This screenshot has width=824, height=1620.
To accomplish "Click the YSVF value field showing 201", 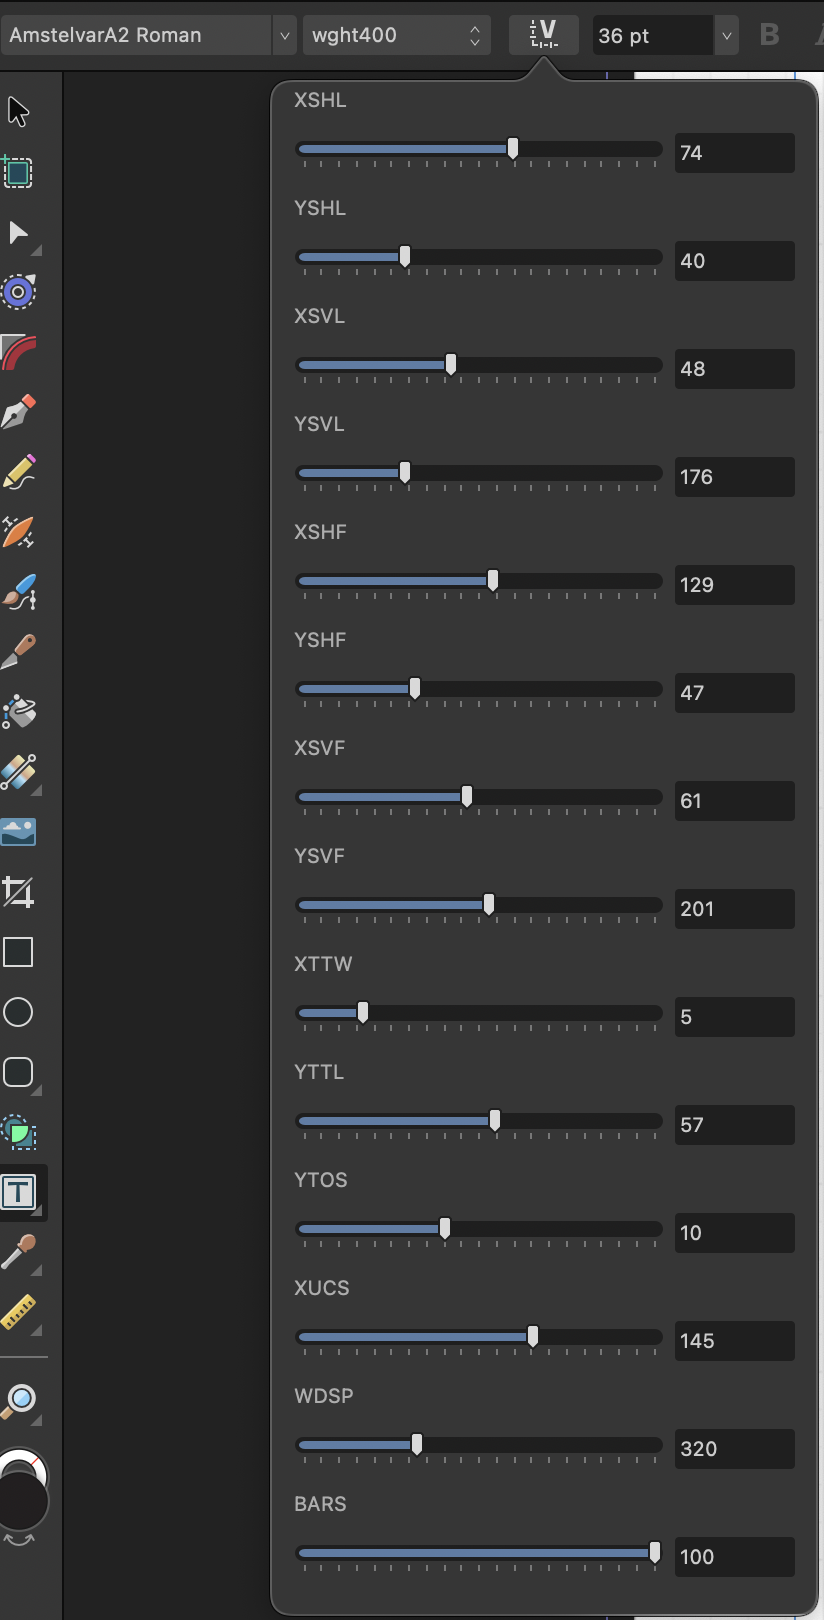I will pyautogui.click(x=735, y=909).
